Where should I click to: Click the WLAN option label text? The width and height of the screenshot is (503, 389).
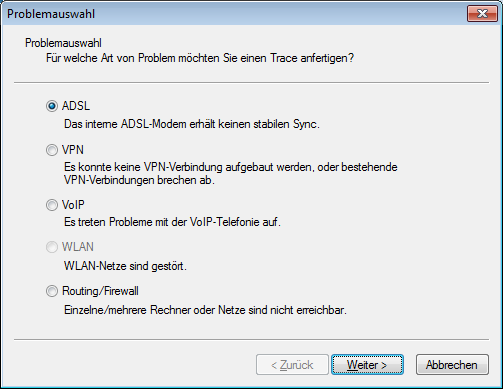coord(78,247)
